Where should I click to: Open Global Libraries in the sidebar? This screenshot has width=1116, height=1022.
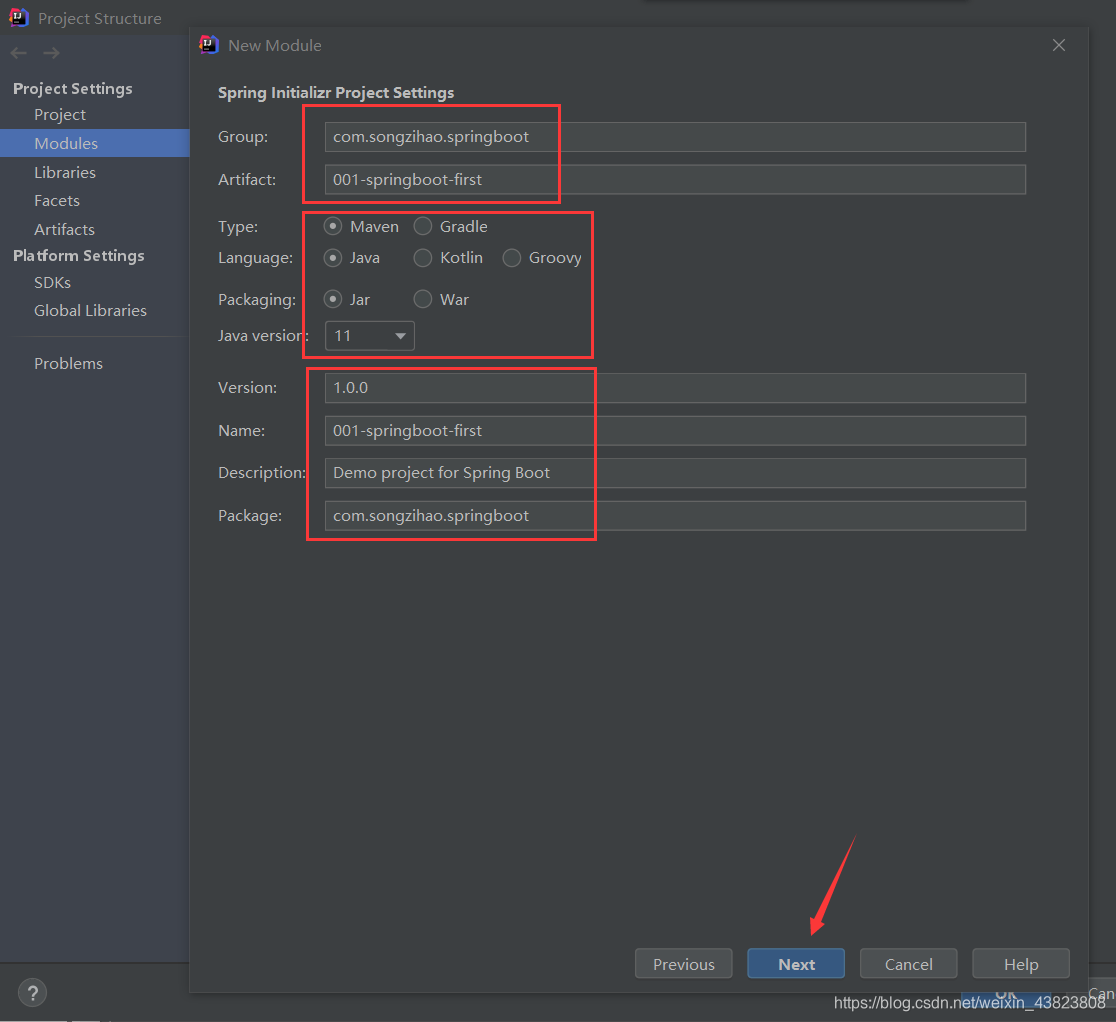[x=90, y=310]
